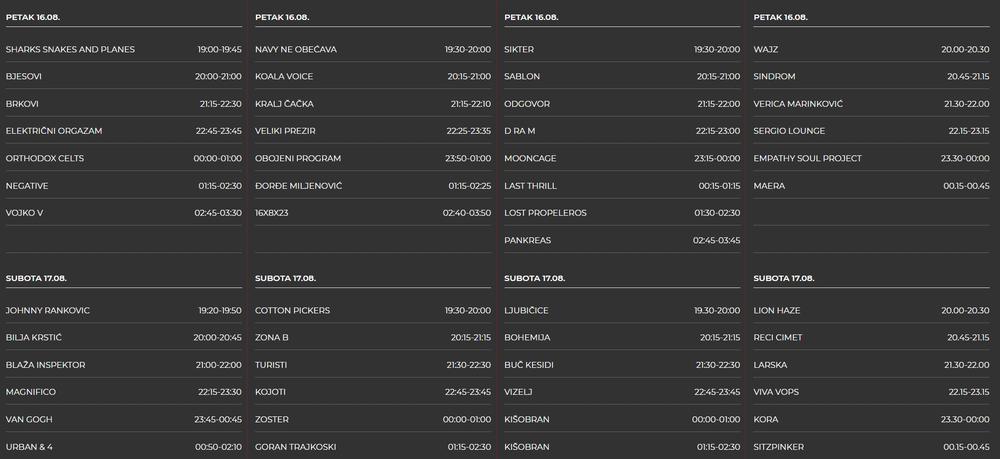Open the LION HAZE listing
The width and height of the screenshot is (1000, 459).
pos(778,310)
